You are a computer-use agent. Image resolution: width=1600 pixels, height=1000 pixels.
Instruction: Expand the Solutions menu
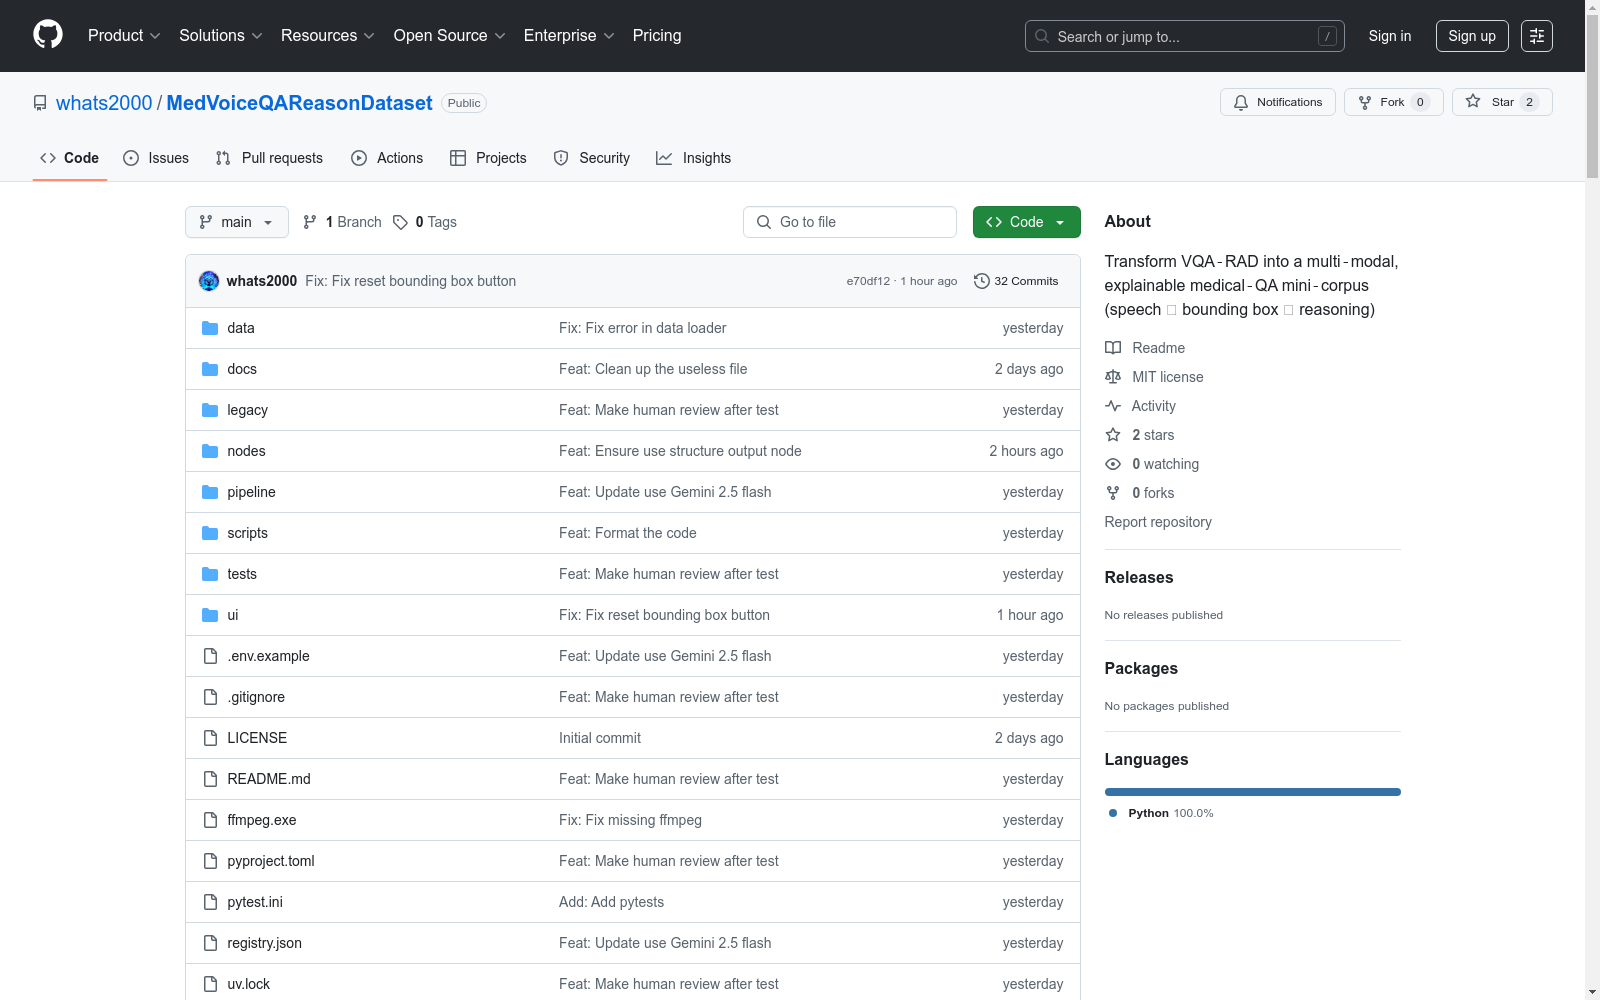[221, 36]
